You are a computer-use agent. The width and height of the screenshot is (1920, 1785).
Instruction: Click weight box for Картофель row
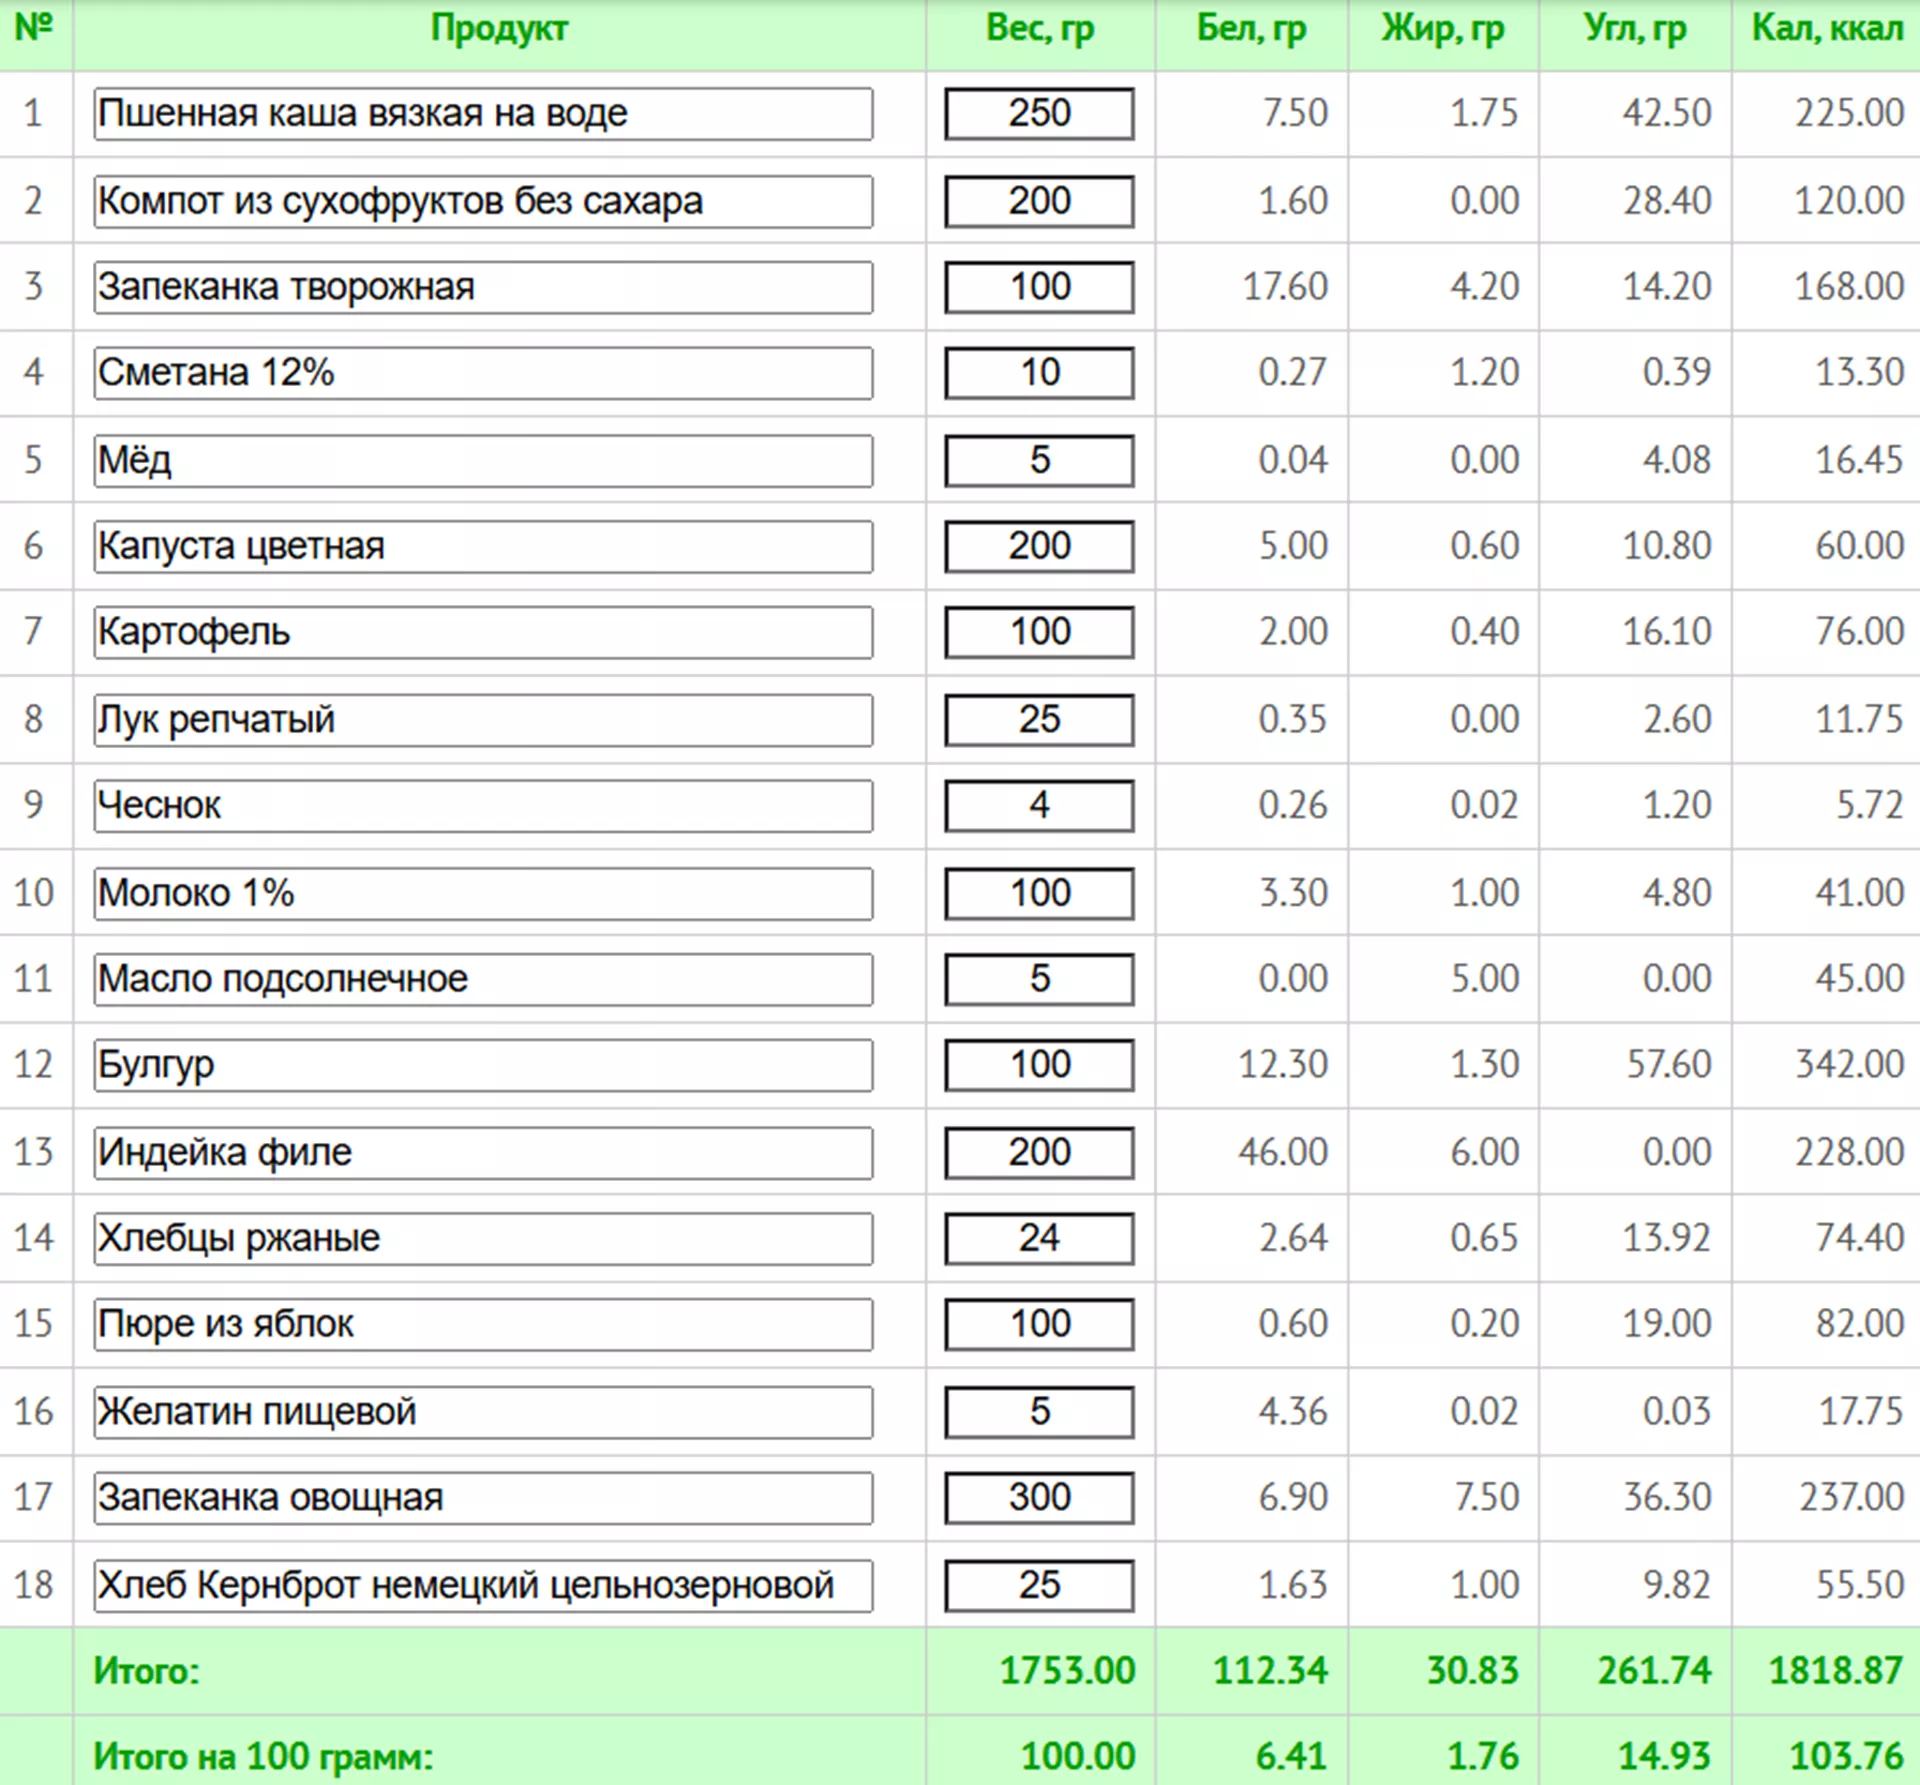coord(1039,632)
